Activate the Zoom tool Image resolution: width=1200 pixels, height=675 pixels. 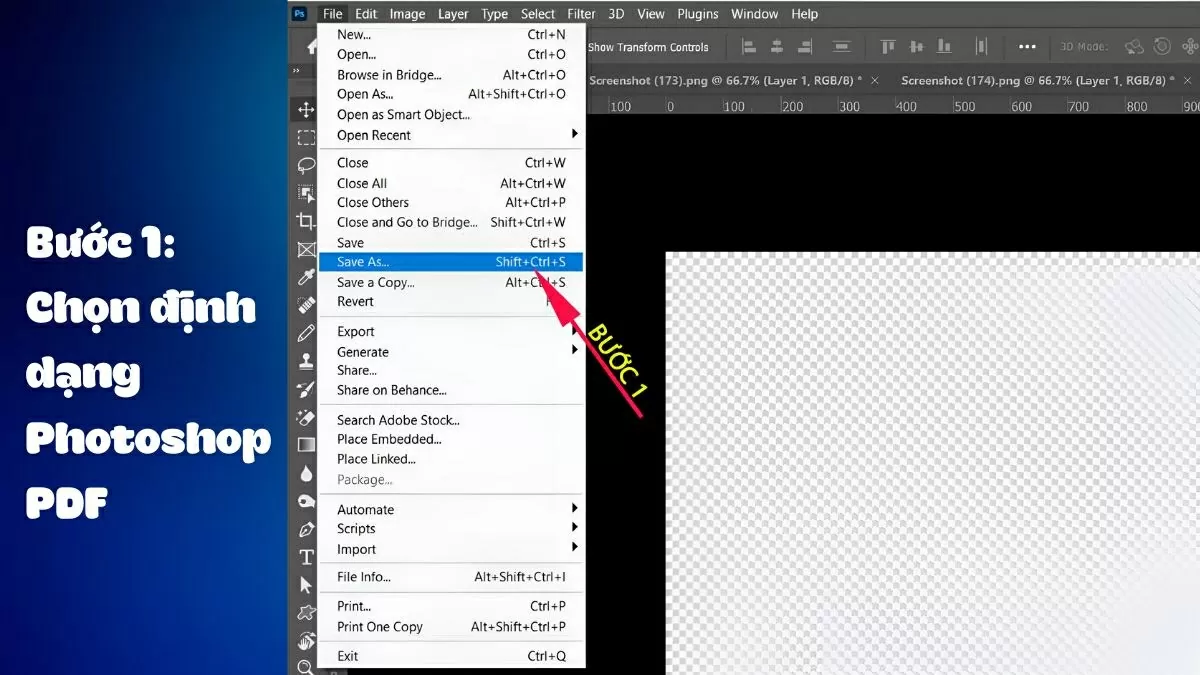[x=305, y=665]
